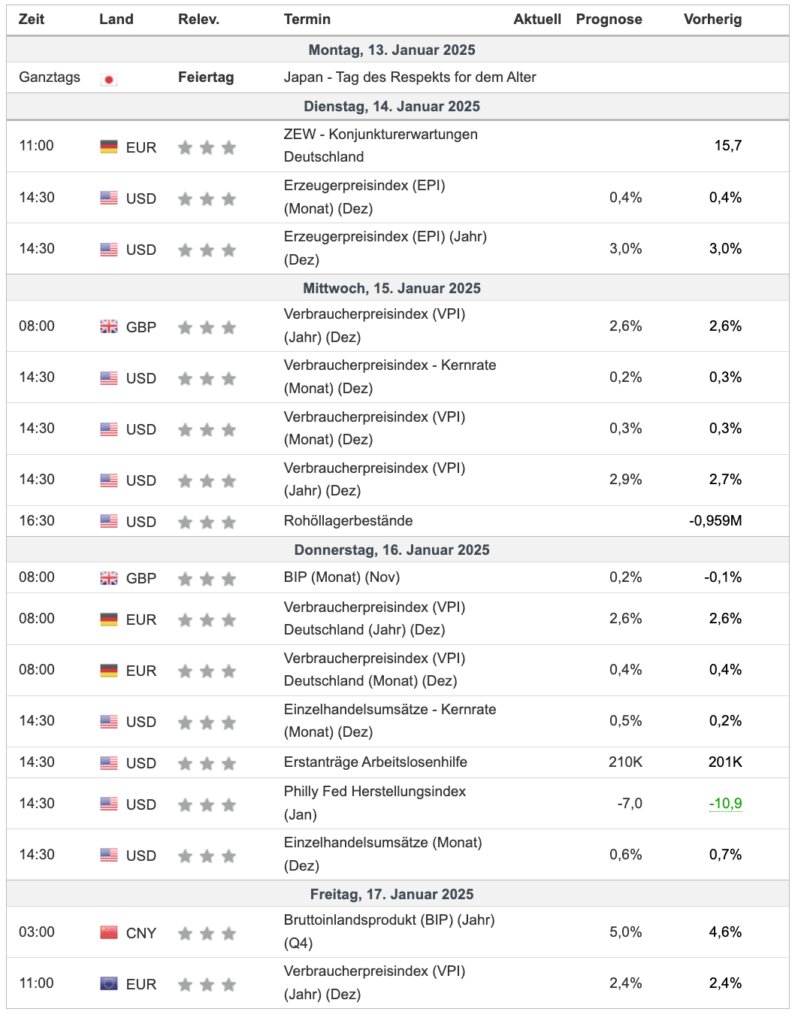Click the Donnerstag, 16. Januar 2025 date header
Screen dimensions: 801x1024
pyautogui.click(x=392, y=550)
